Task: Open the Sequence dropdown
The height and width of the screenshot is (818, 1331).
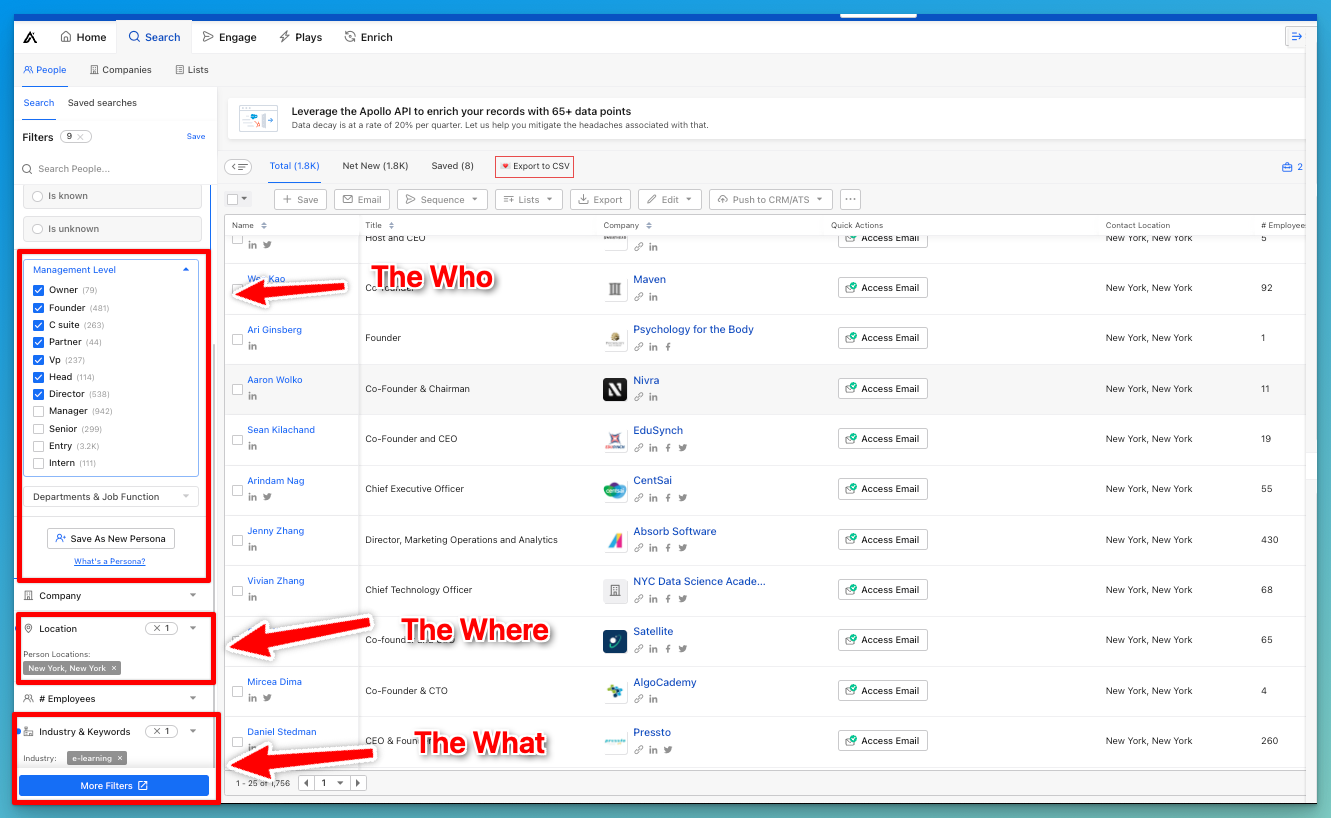Action: point(443,199)
